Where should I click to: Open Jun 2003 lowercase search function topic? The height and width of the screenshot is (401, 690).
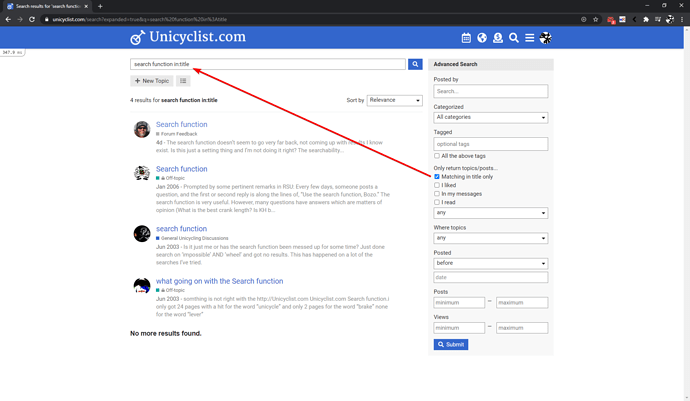181,229
